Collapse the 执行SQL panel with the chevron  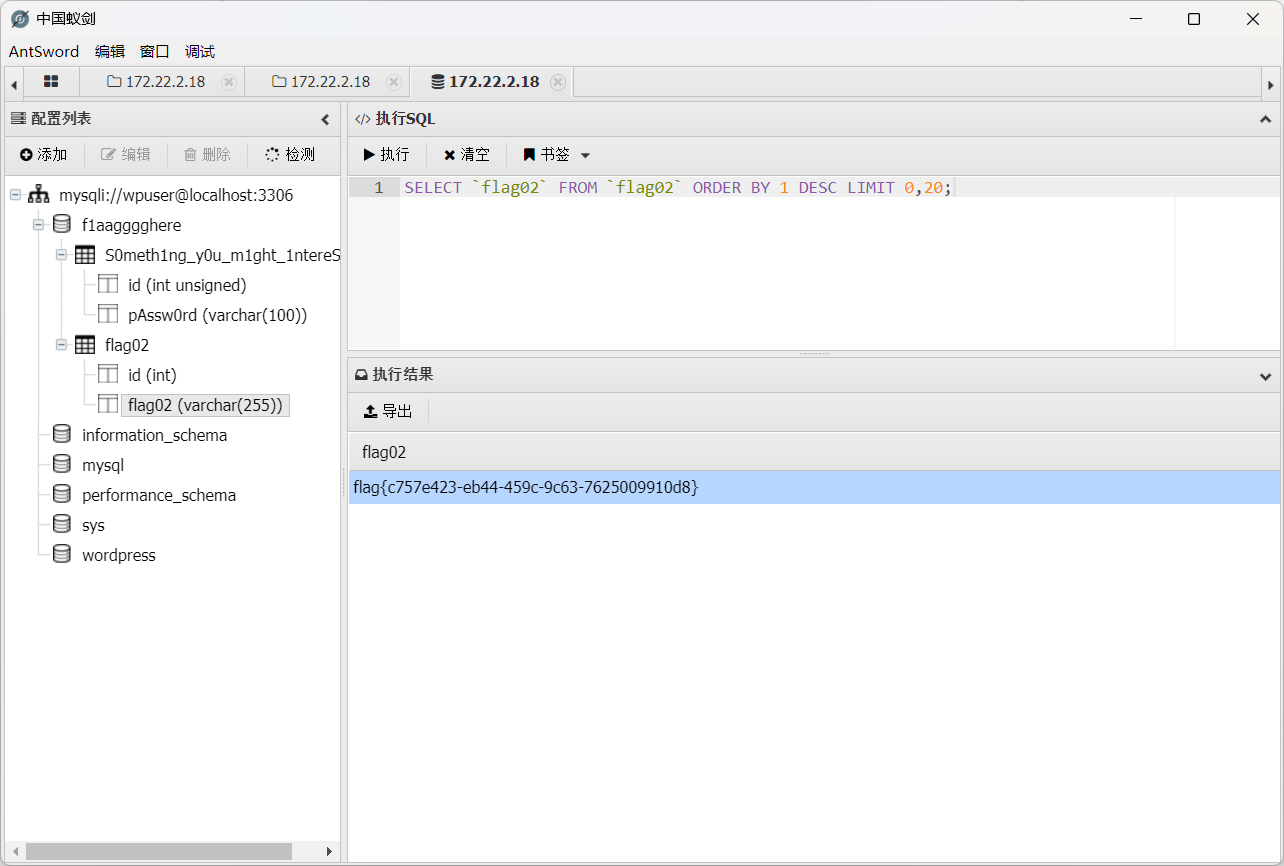(x=1266, y=119)
